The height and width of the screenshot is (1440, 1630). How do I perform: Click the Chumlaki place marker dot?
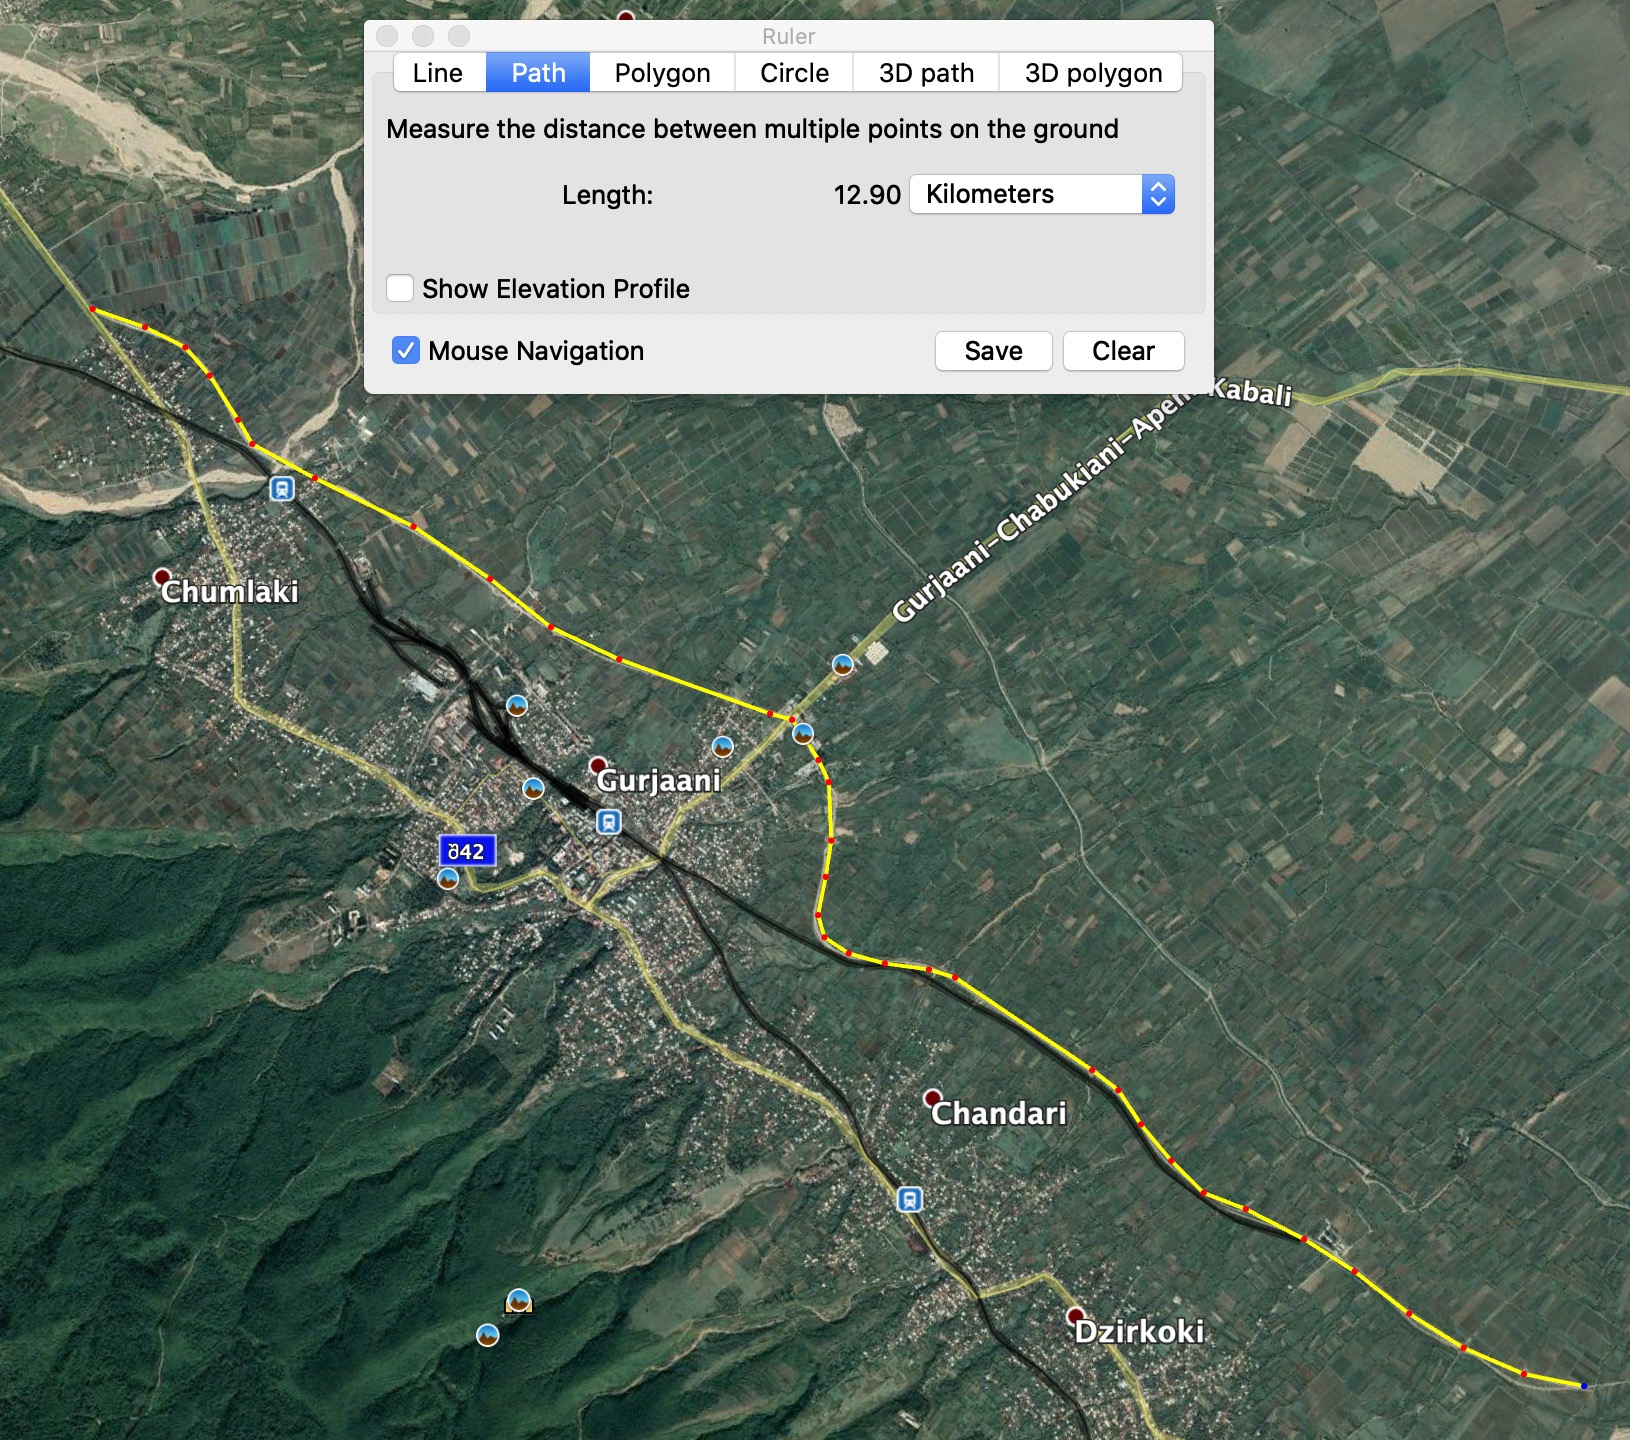[161, 577]
